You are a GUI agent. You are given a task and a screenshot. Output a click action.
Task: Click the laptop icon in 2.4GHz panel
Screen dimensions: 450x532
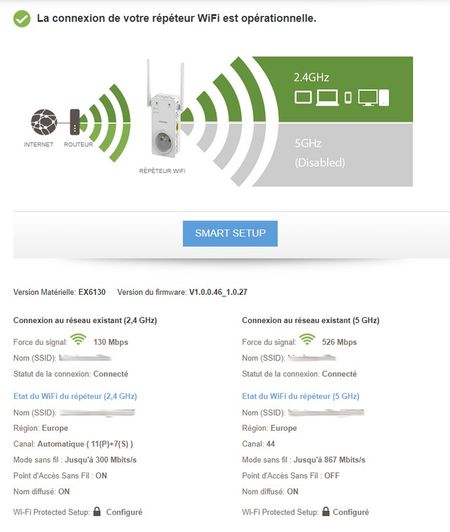click(327, 98)
